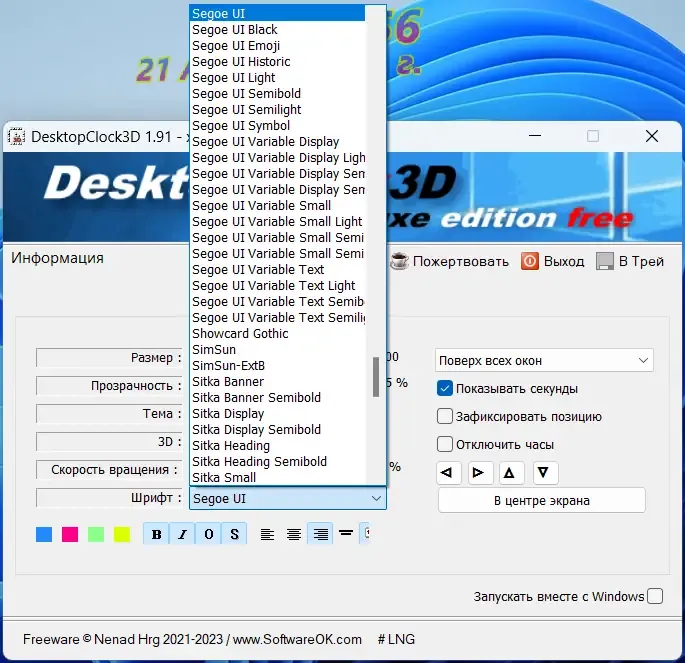Move clock right with arrow button
Viewport: 685px width, 663px height.
coord(481,473)
